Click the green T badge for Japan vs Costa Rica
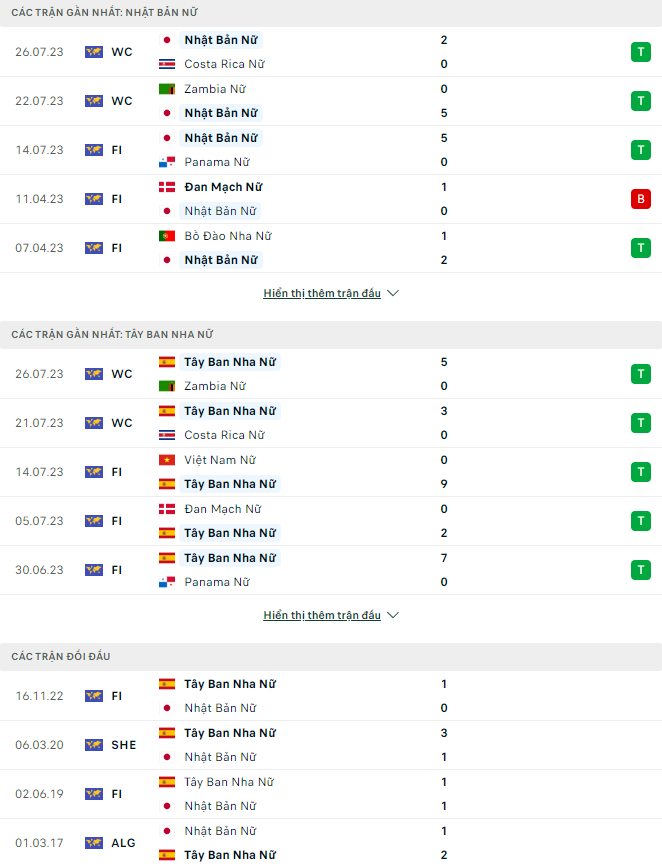Viewport: 662px width, 867px height. point(640,52)
